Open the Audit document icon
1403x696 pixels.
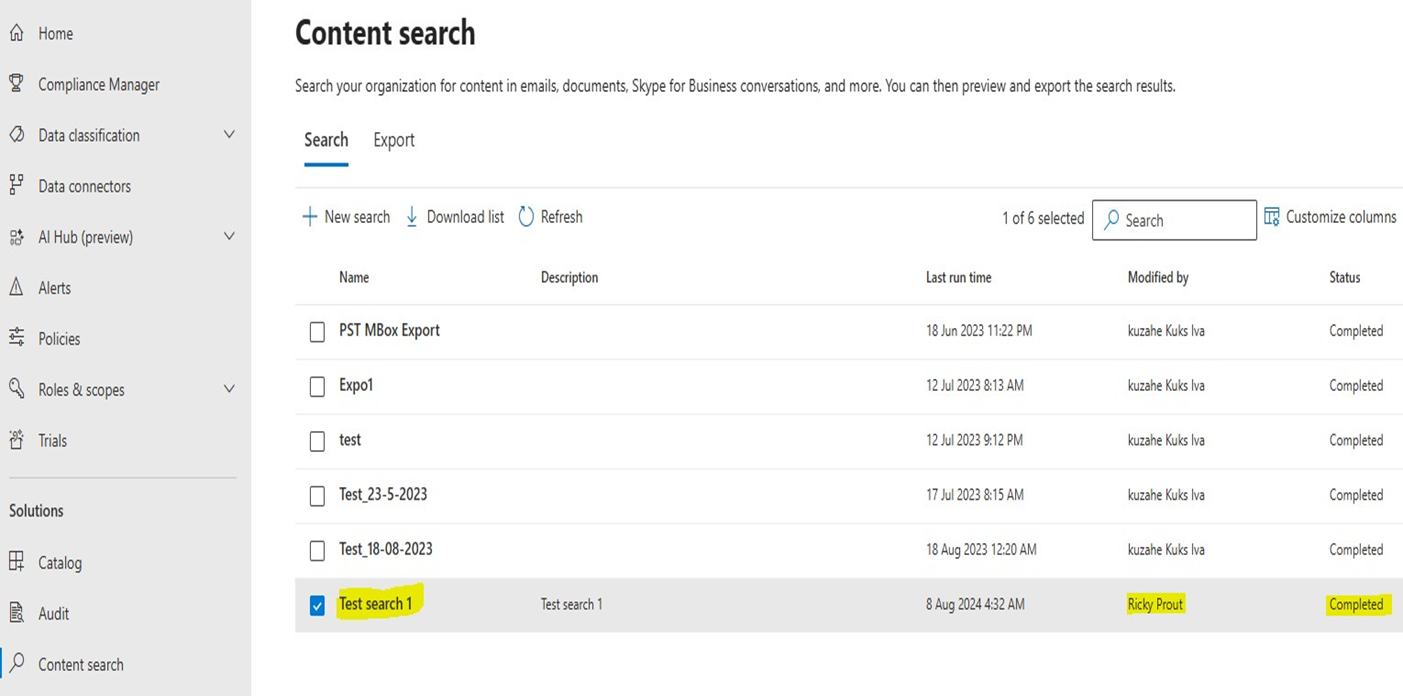pyautogui.click(x=16, y=613)
